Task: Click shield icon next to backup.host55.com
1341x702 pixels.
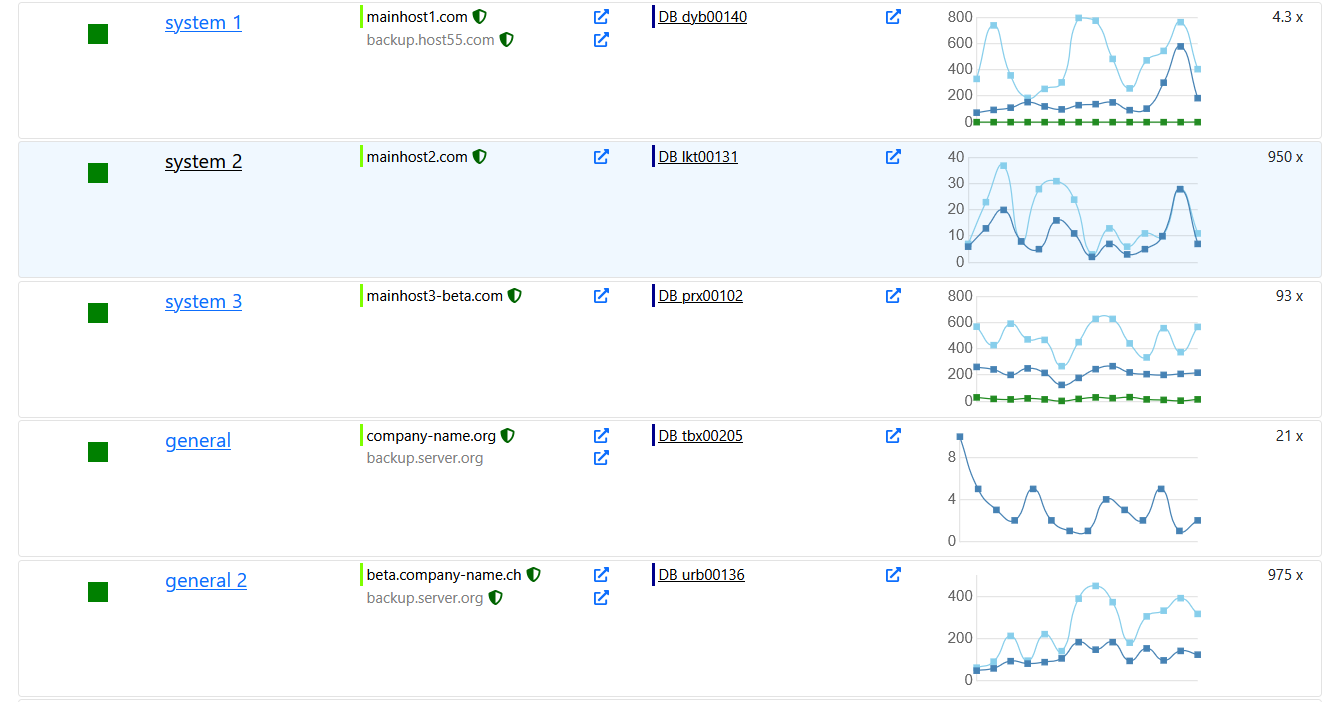Action: (x=506, y=40)
